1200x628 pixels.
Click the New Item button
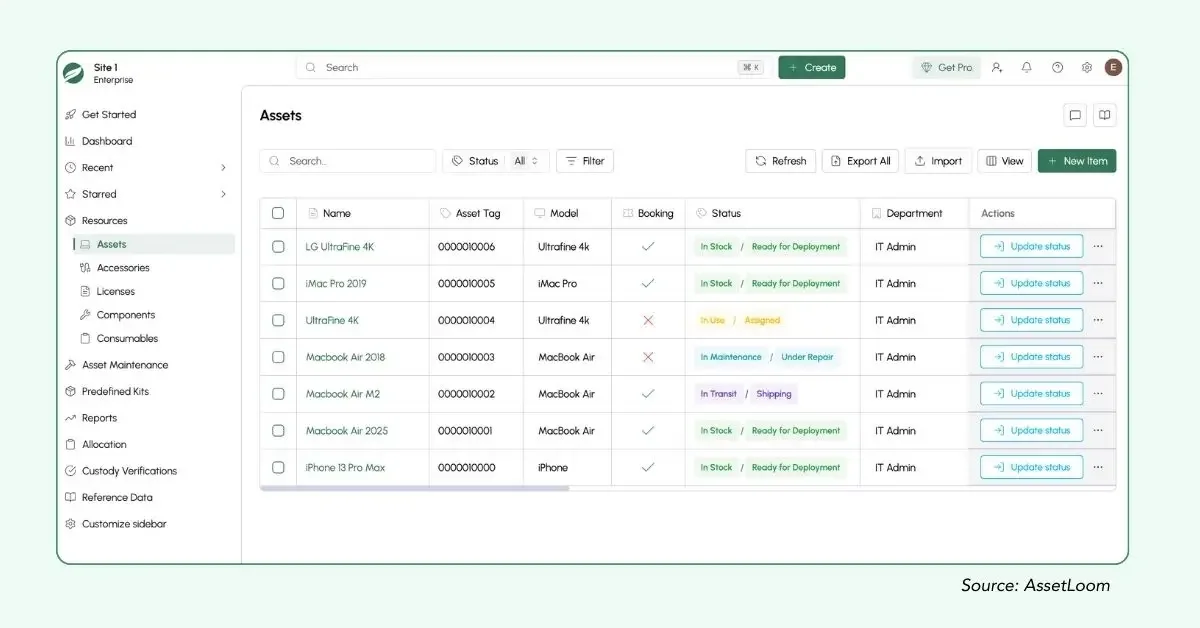[1076, 161]
